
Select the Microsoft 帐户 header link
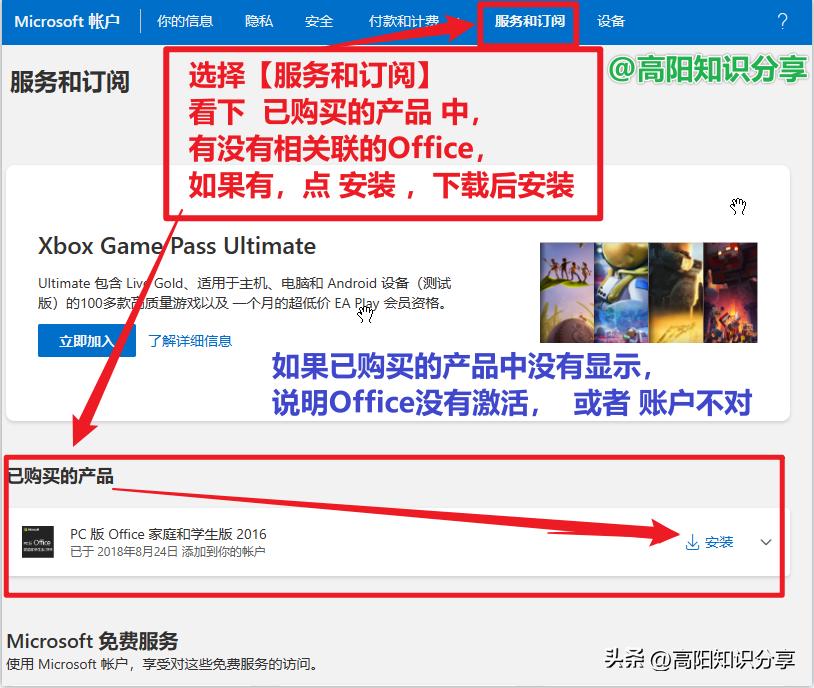69,20
